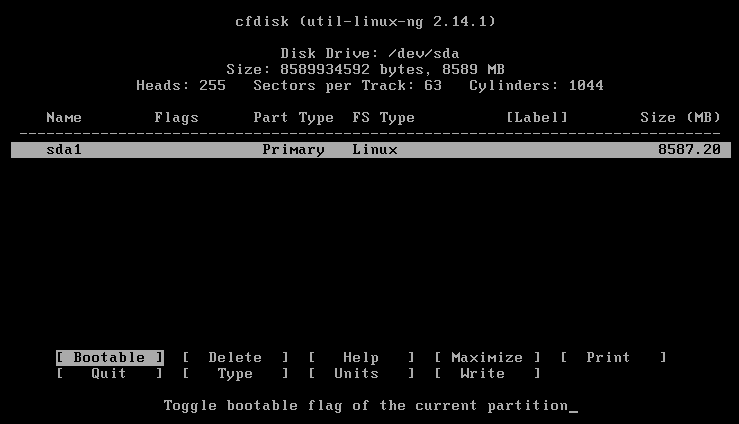Click the Flags column header
Viewport: 739px width, 424px height.
[x=176, y=117]
